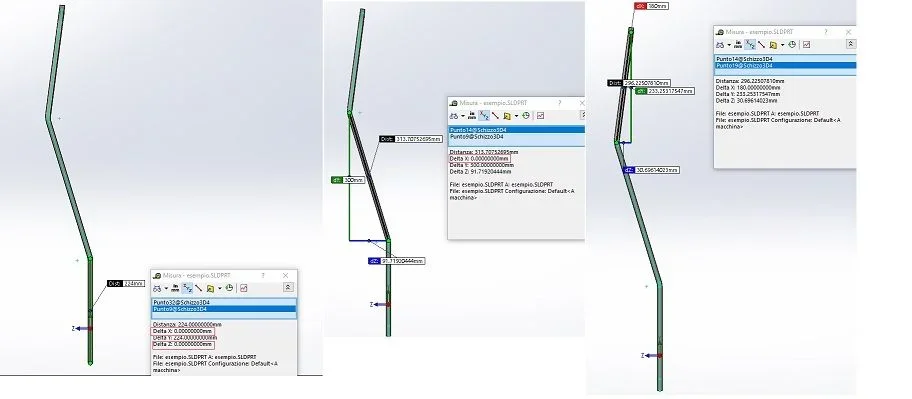Viewport: 912px width, 399px height.
Task: Click the 'dZ: 30.69614023mm' blue callout
Action: [x=651, y=170]
